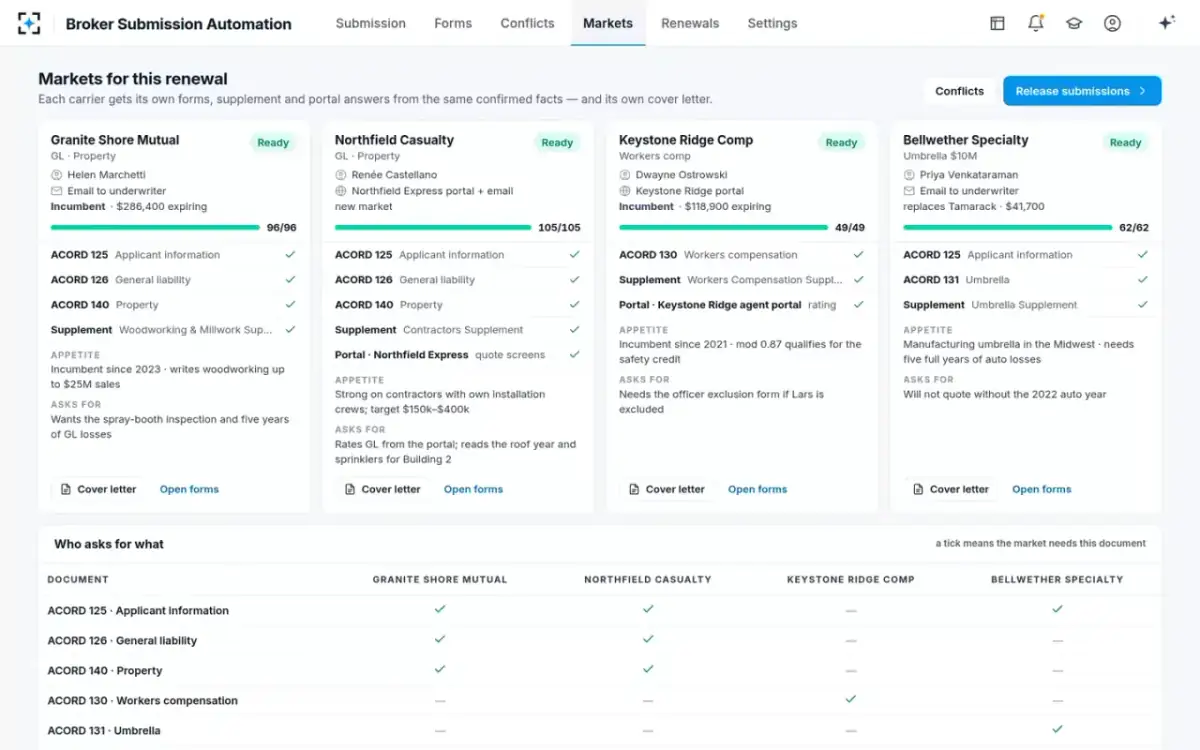Select the Markets tab
This screenshot has width=1200, height=750.
[608, 23]
